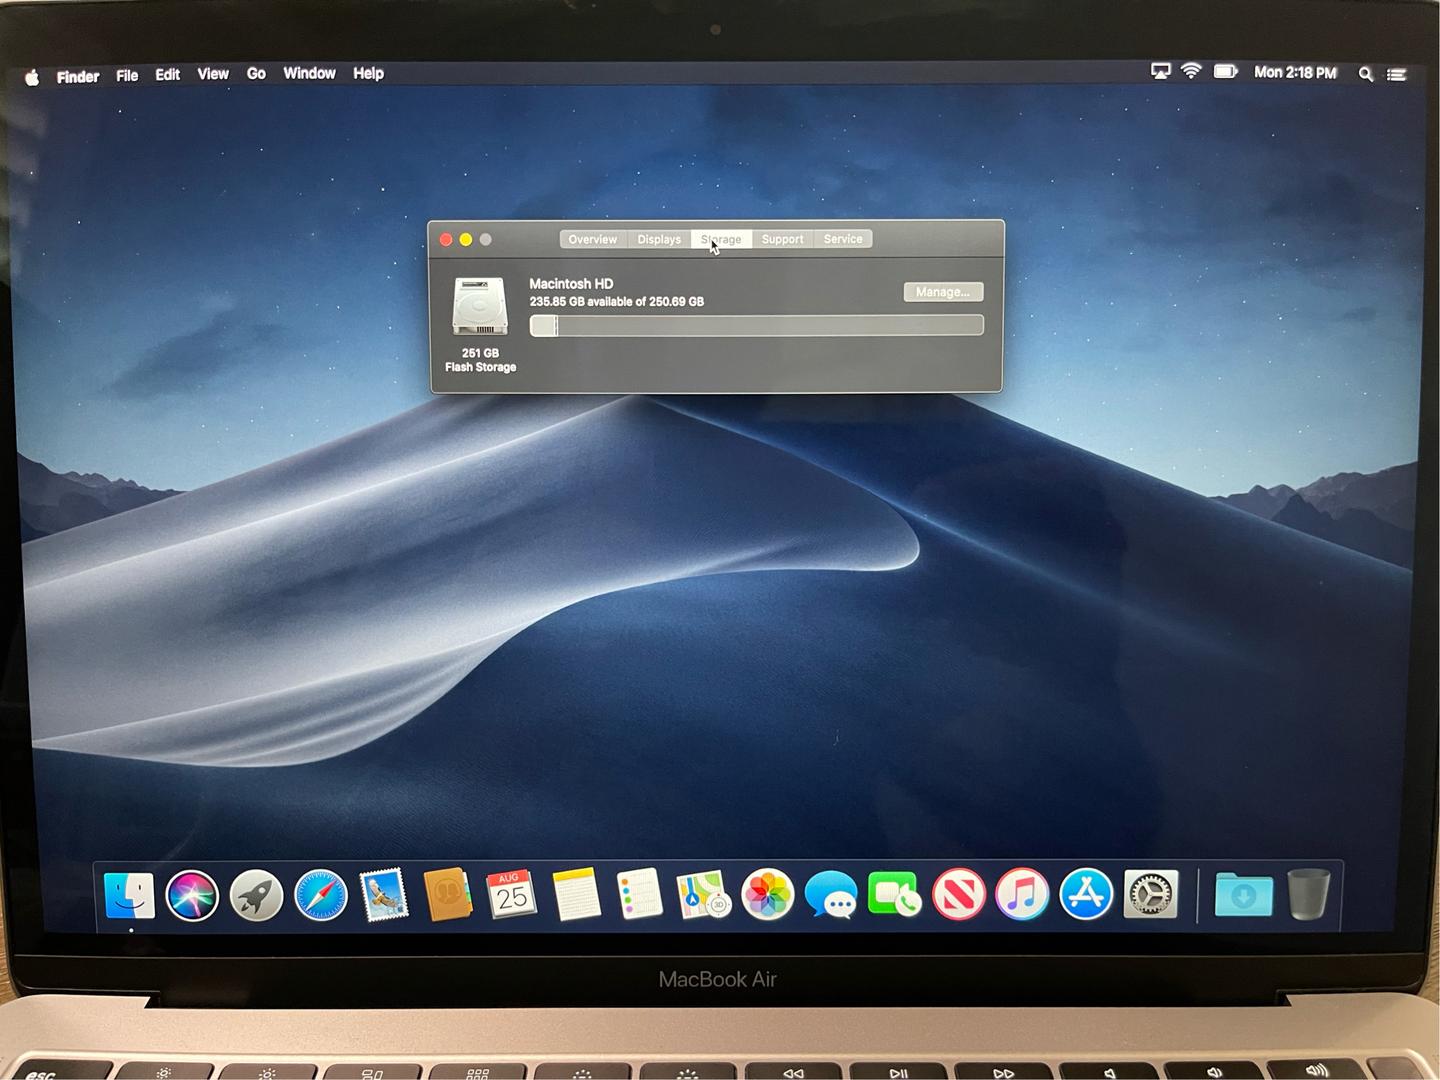
Task: Open the File menu
Action: click(x=127, y=75)
